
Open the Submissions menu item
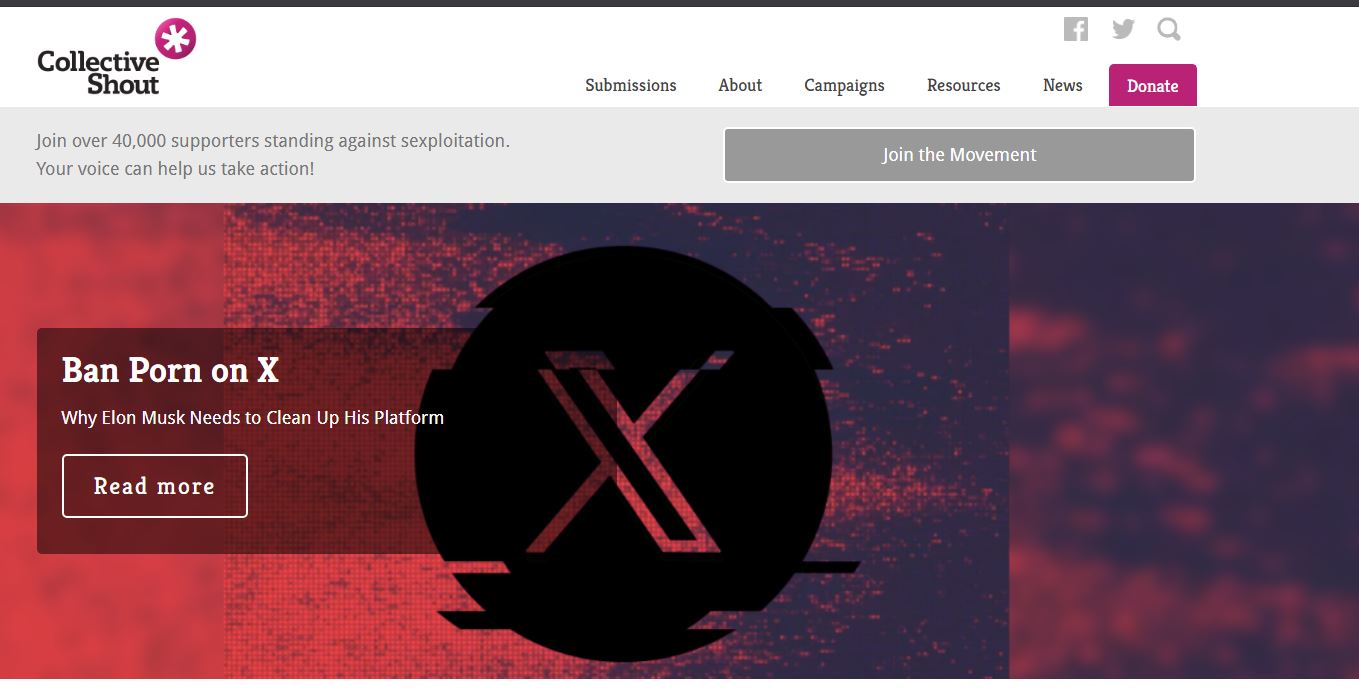[x=631, y=85]
